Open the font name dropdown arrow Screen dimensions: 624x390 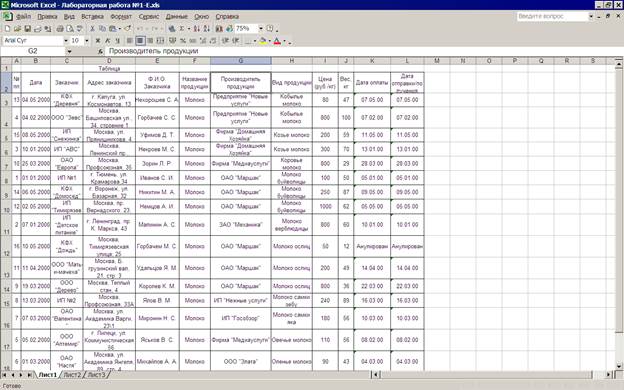point(66,41)
